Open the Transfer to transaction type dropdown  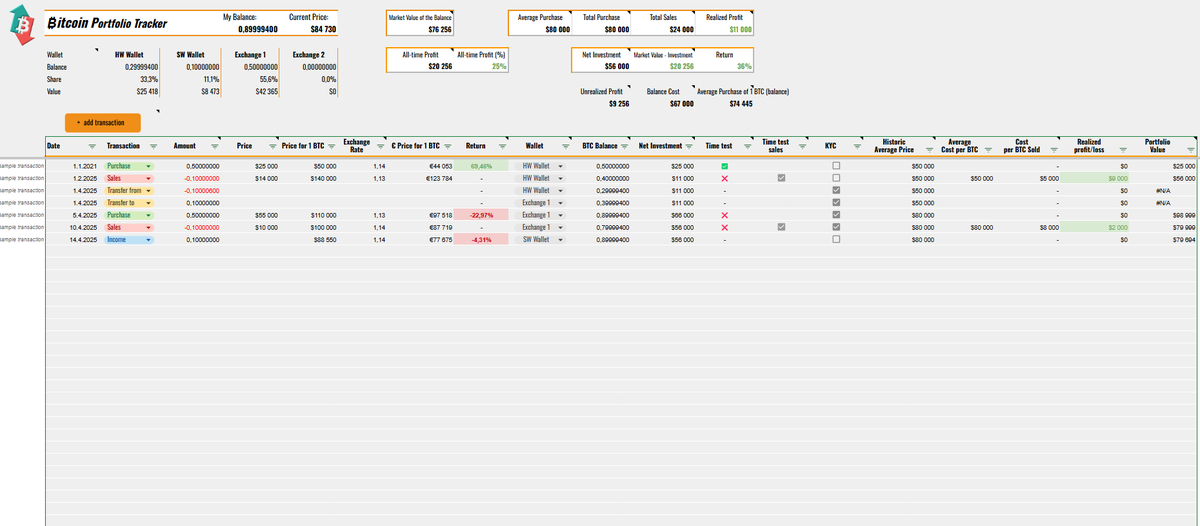[x=148, y=203]
